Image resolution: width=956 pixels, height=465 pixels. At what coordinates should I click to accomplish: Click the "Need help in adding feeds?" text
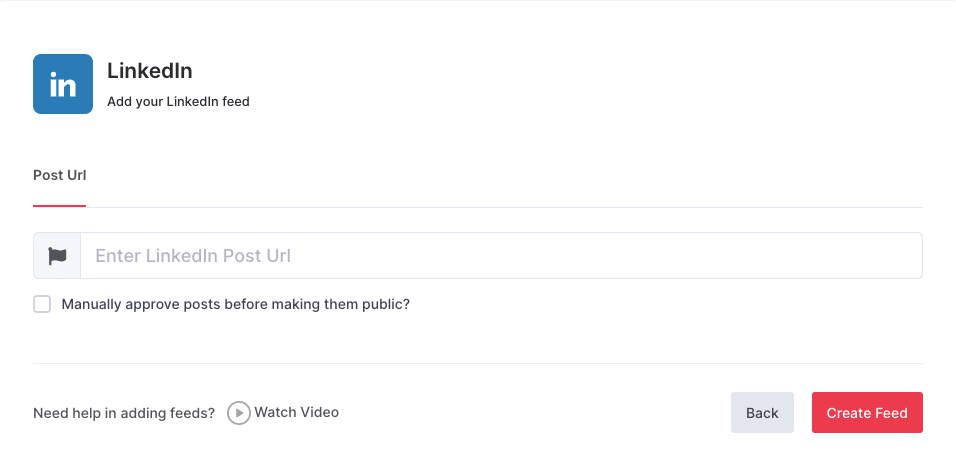coord(124,413)
